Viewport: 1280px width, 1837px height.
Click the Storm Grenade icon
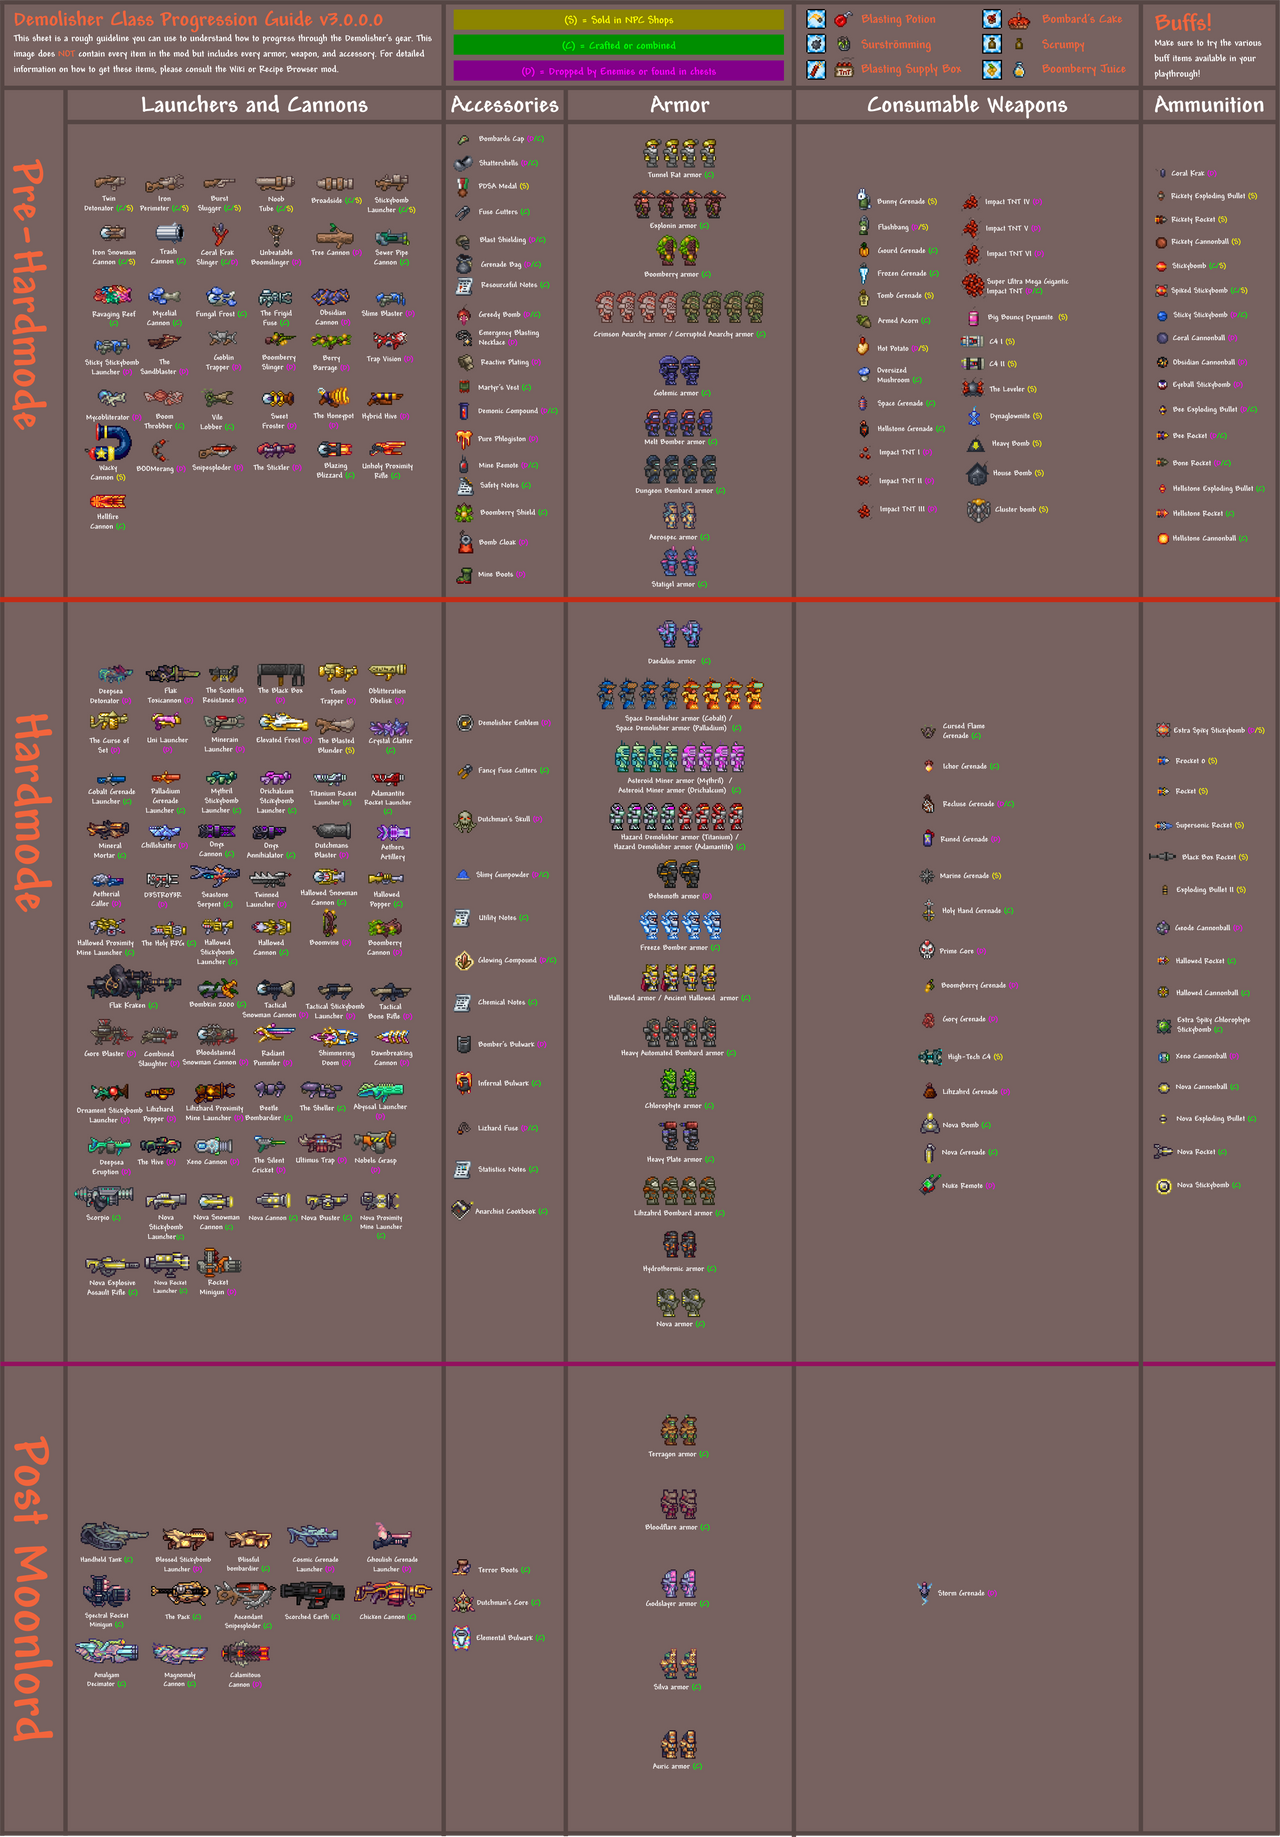925,1592
